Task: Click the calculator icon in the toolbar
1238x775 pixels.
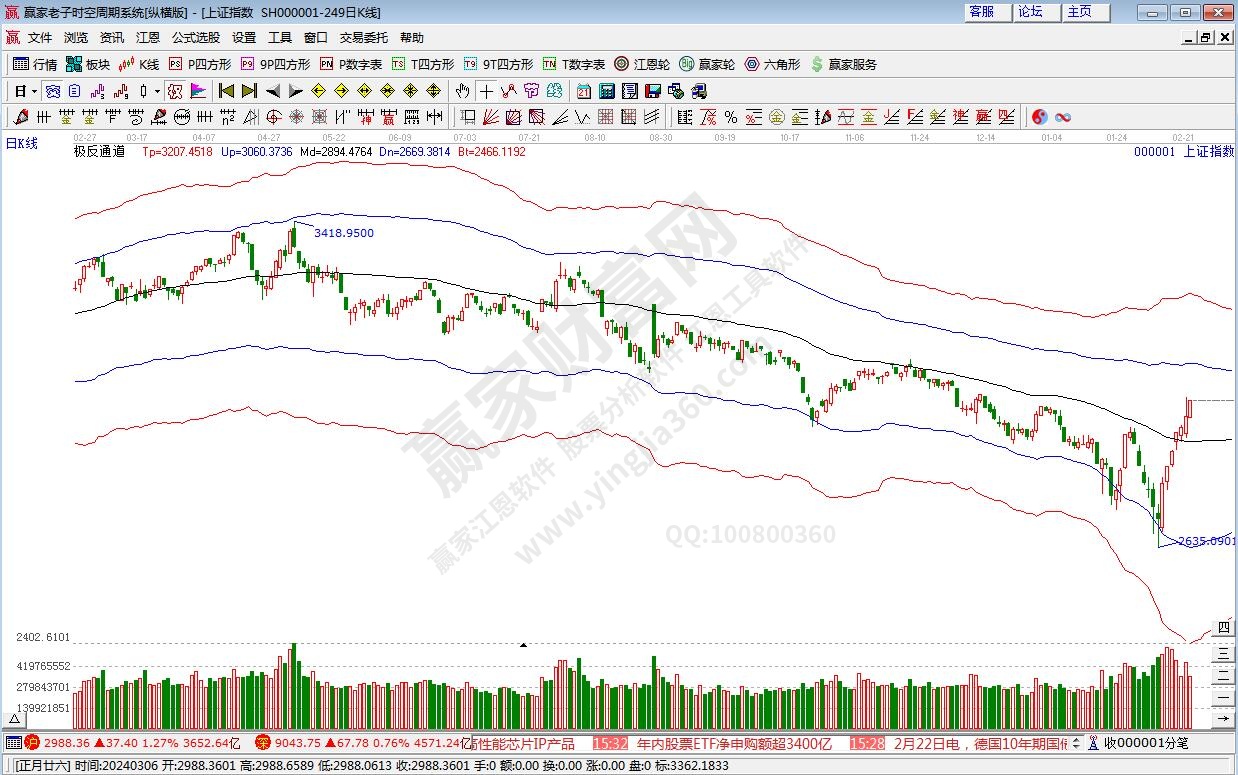Action: pos(605,91)
